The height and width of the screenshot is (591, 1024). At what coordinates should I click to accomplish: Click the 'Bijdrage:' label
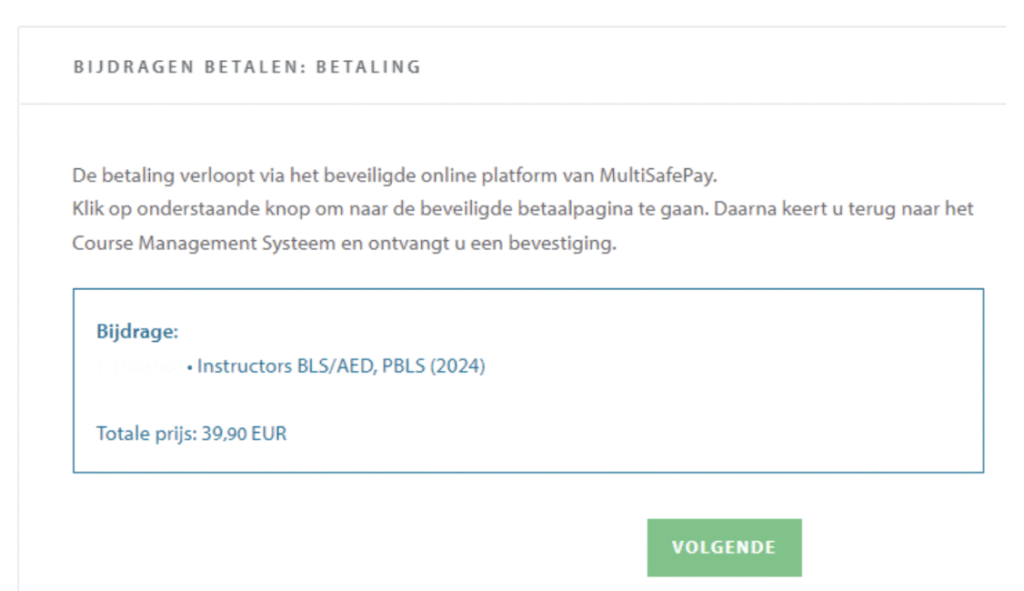[137, 331]
